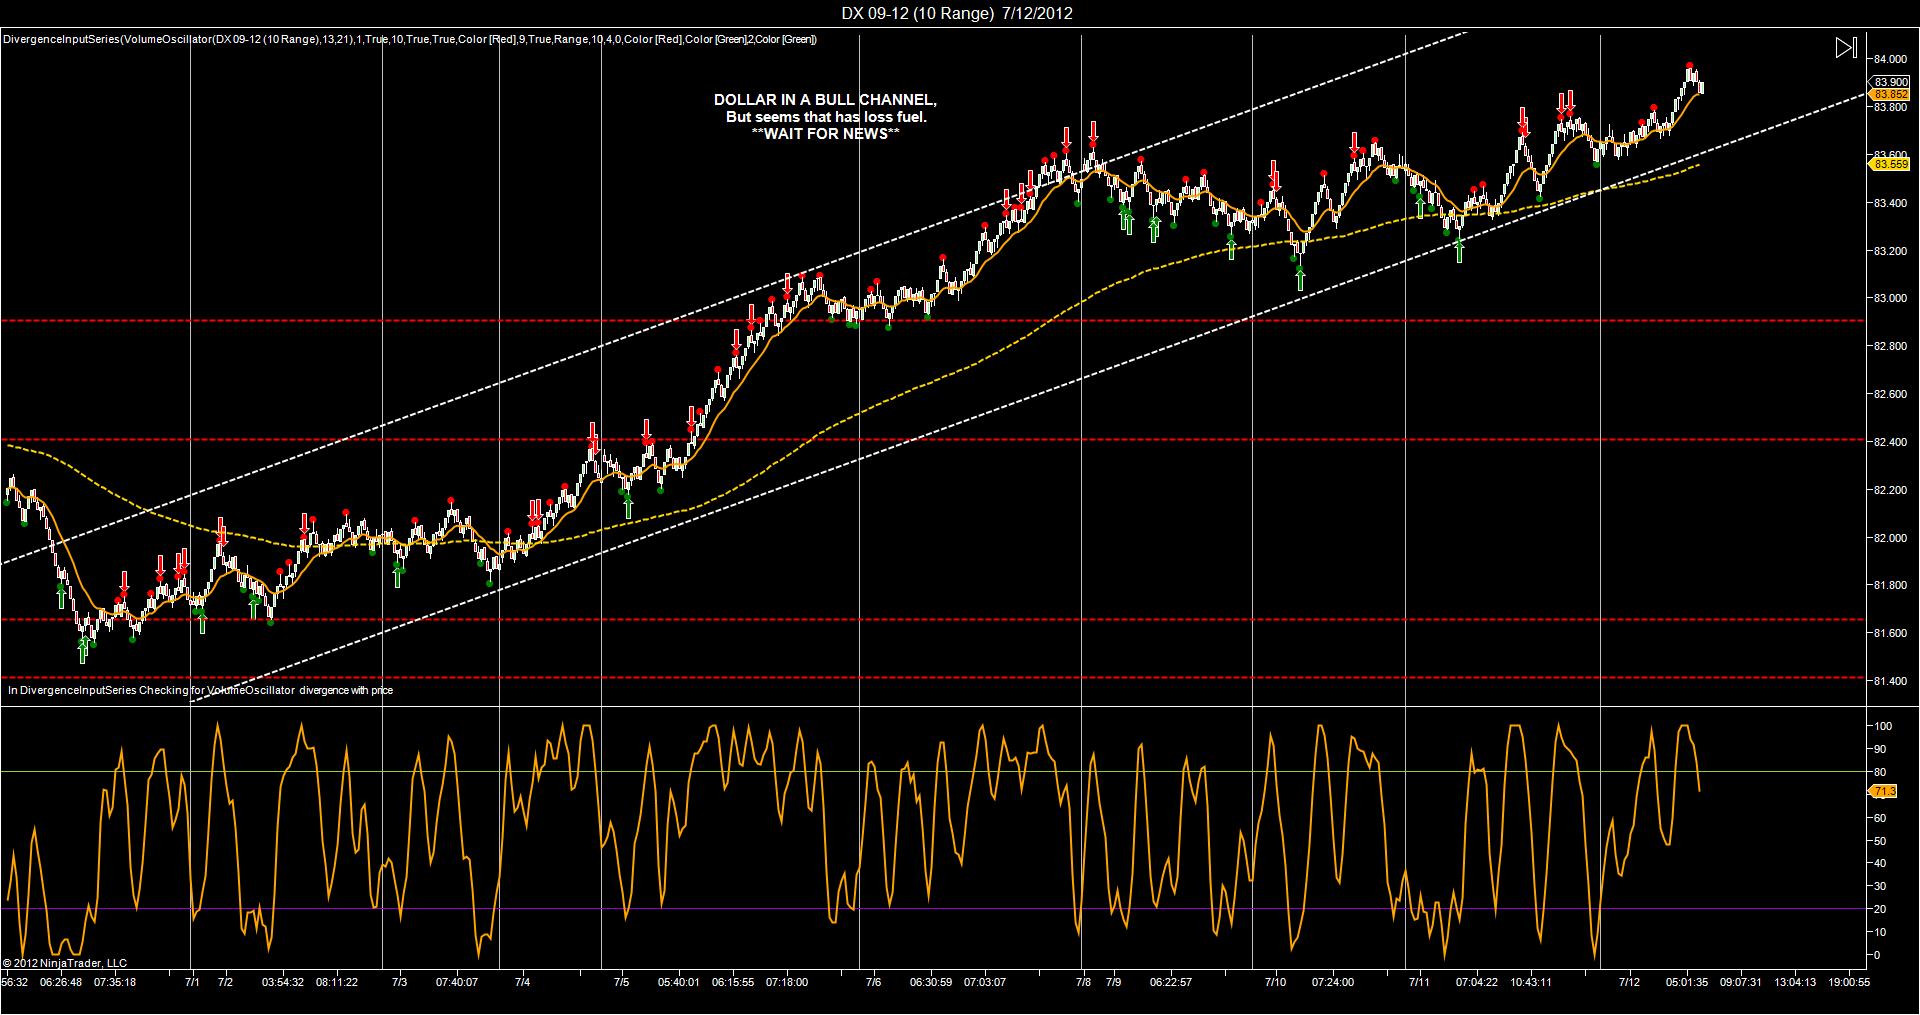
Task: Click the 07:04:22 time label
Action: pyautogui.click(x=1477, y=982)
